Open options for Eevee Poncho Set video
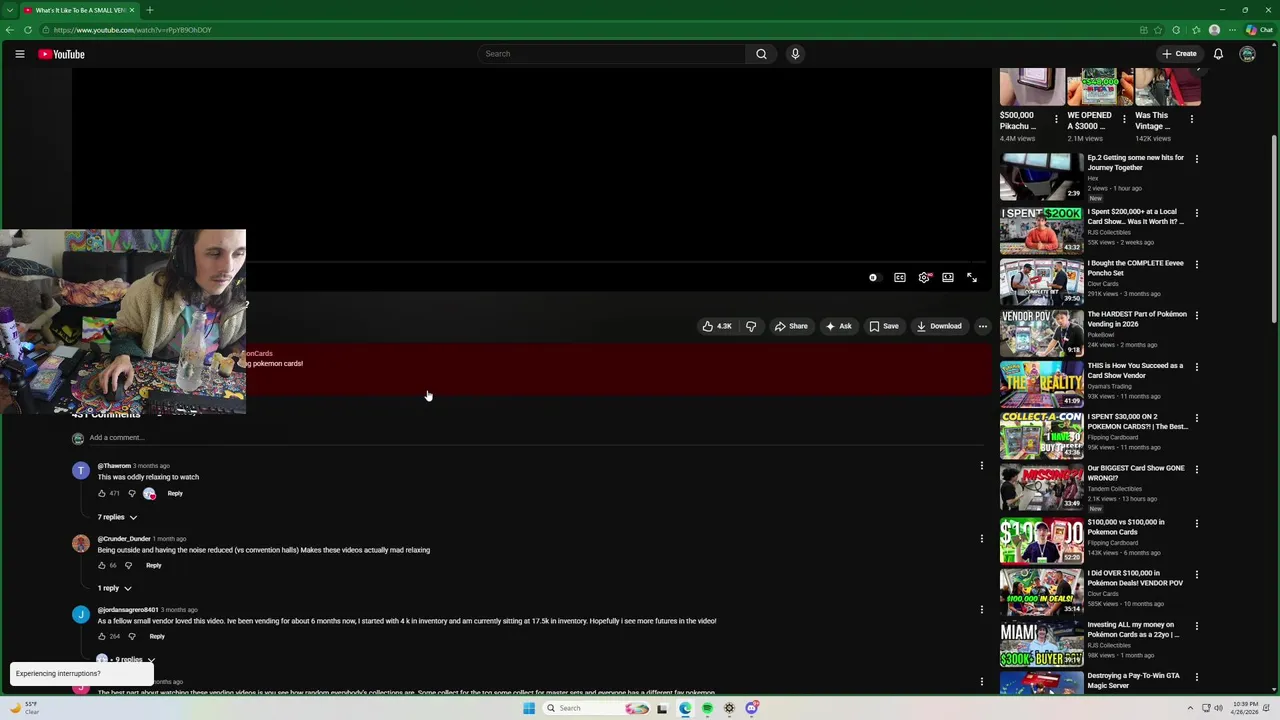Screen dimensions: 1280x720 (1196, 265)
